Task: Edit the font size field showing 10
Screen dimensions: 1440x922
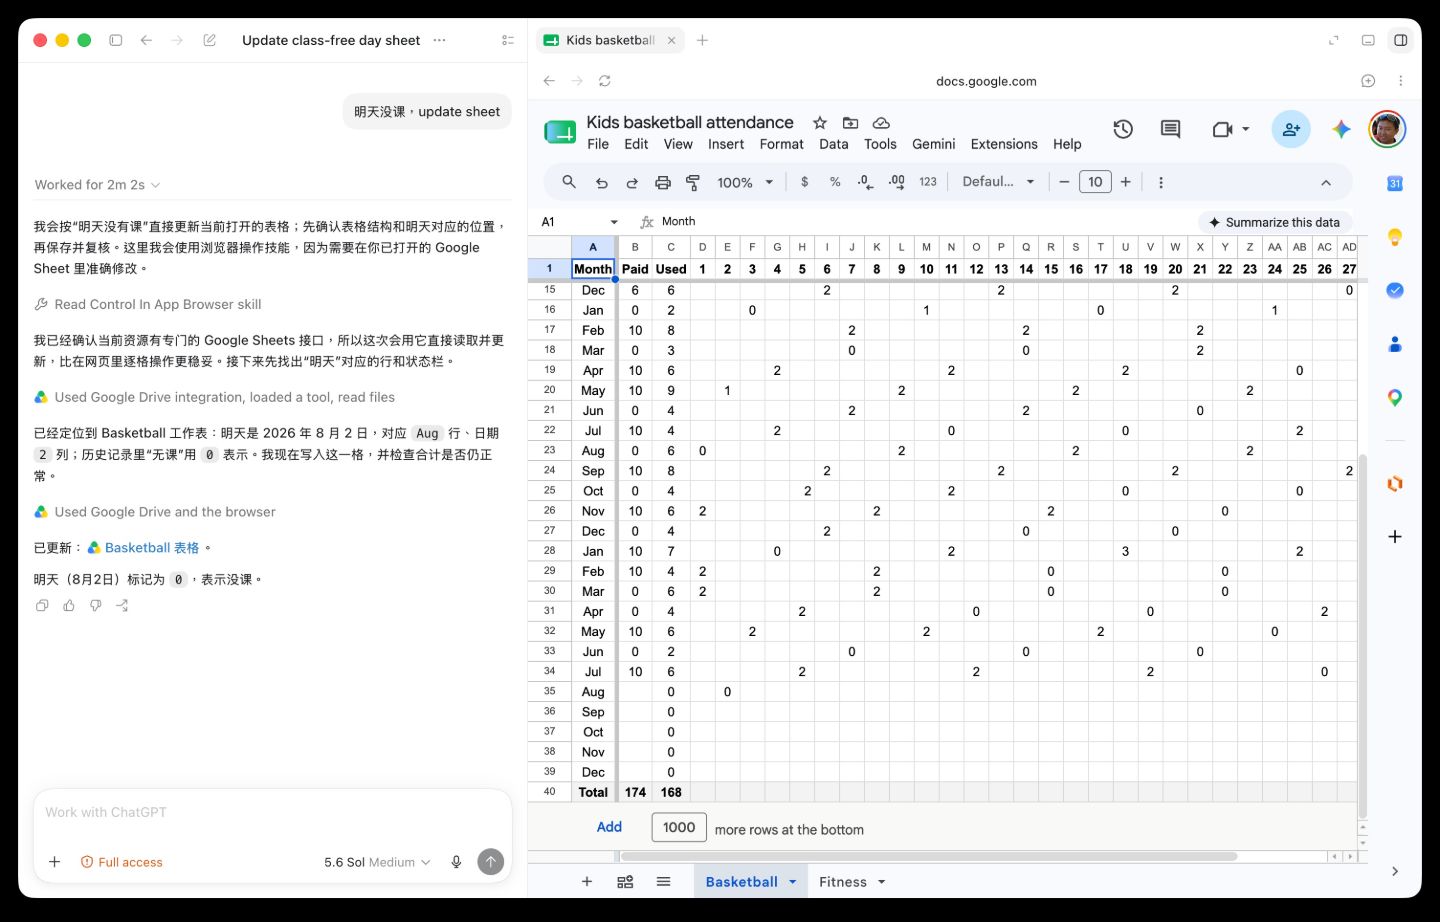Action: click(1095, 182)
